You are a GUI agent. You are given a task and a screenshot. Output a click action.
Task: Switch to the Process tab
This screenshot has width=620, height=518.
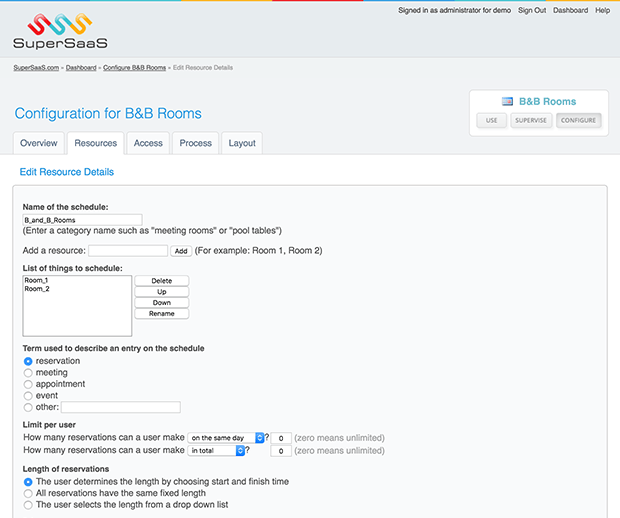[x=196, y=143]
